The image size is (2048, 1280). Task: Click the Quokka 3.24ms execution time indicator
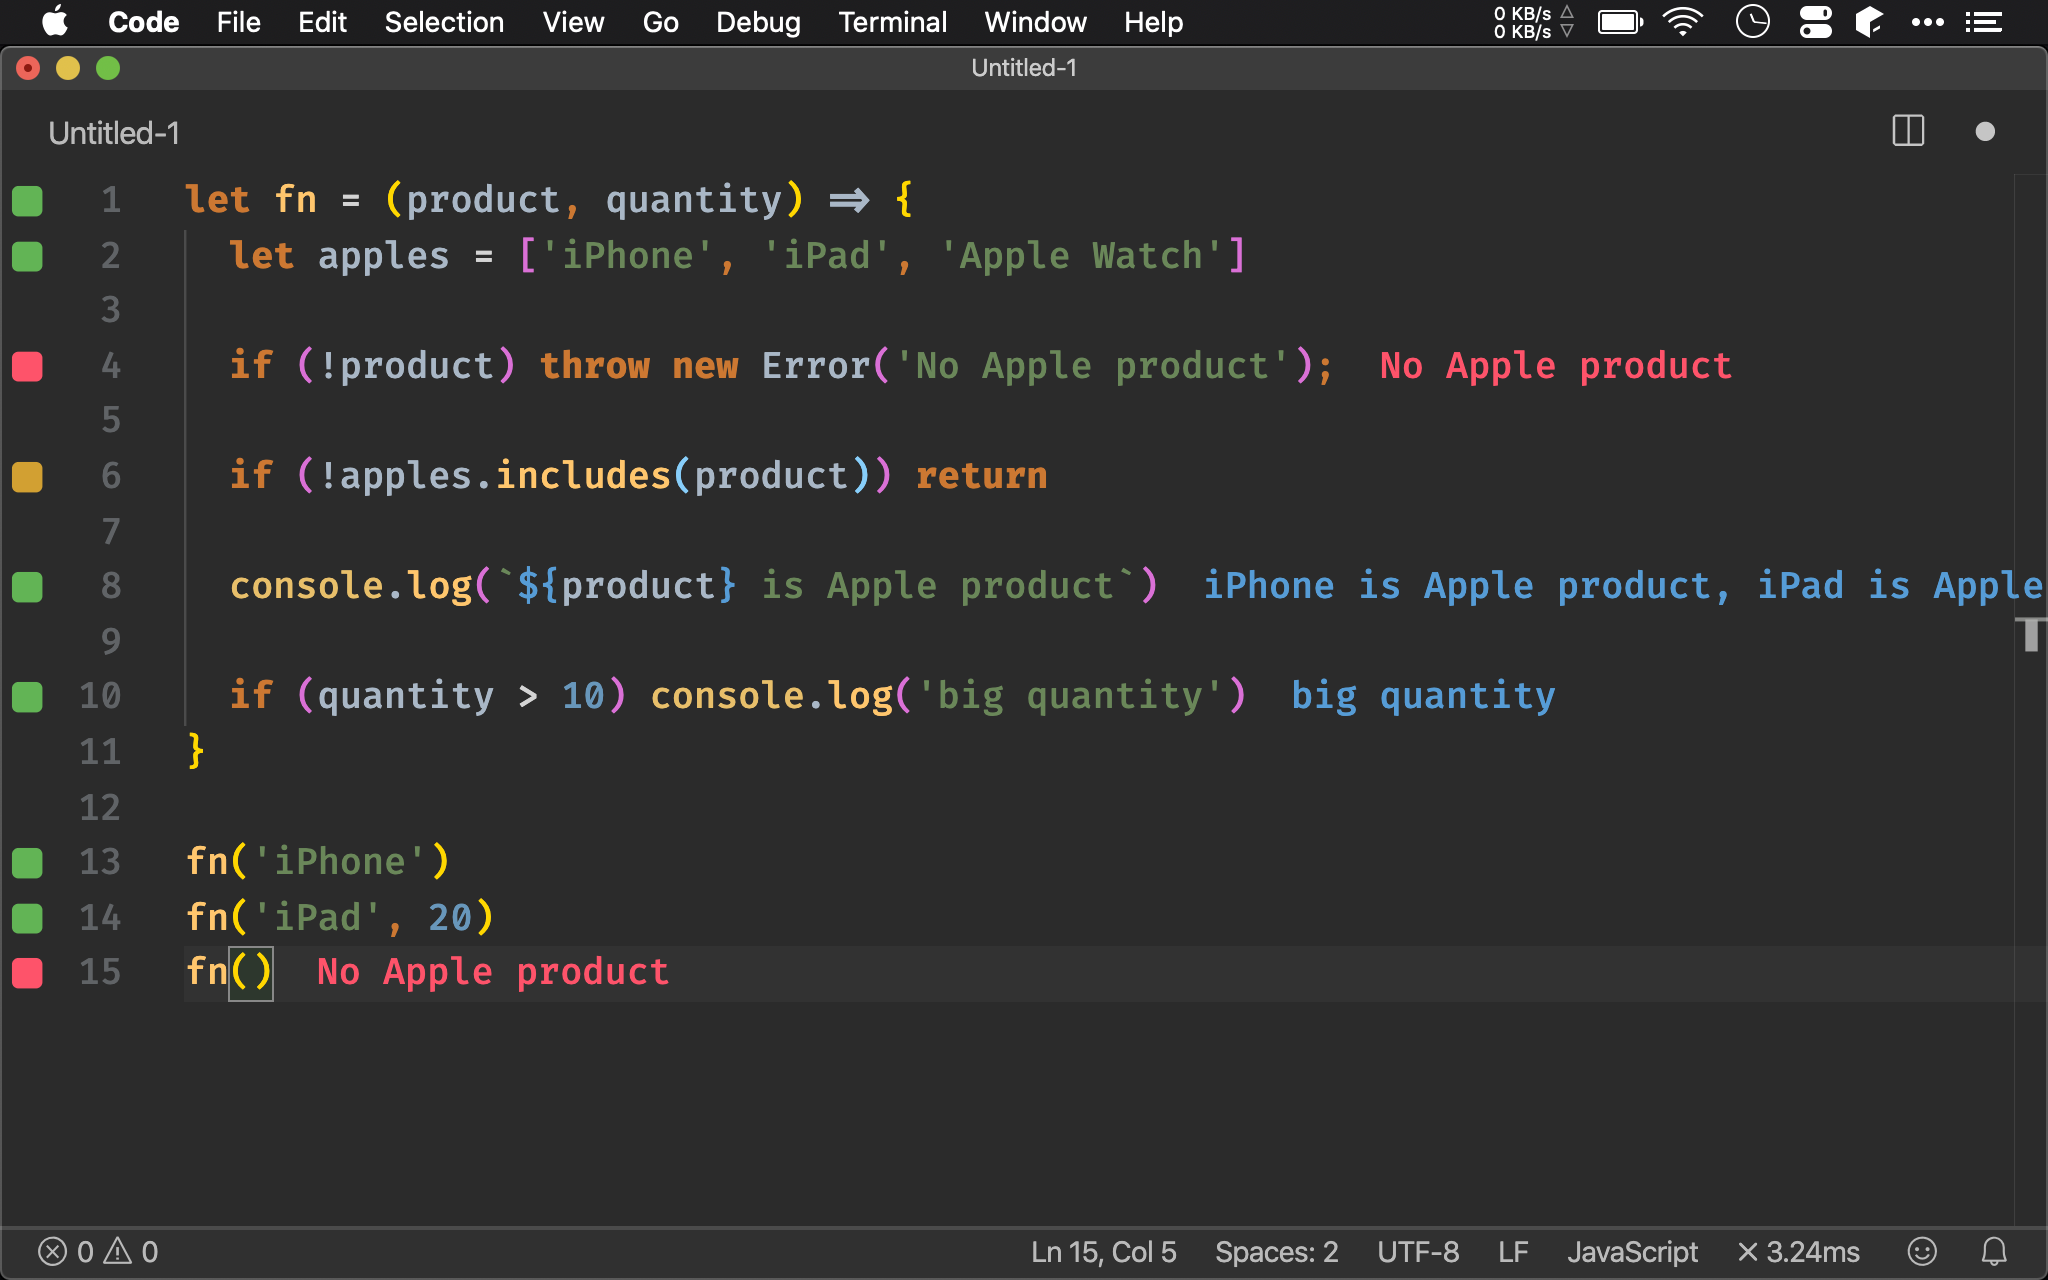(x=1798, y=1252)
